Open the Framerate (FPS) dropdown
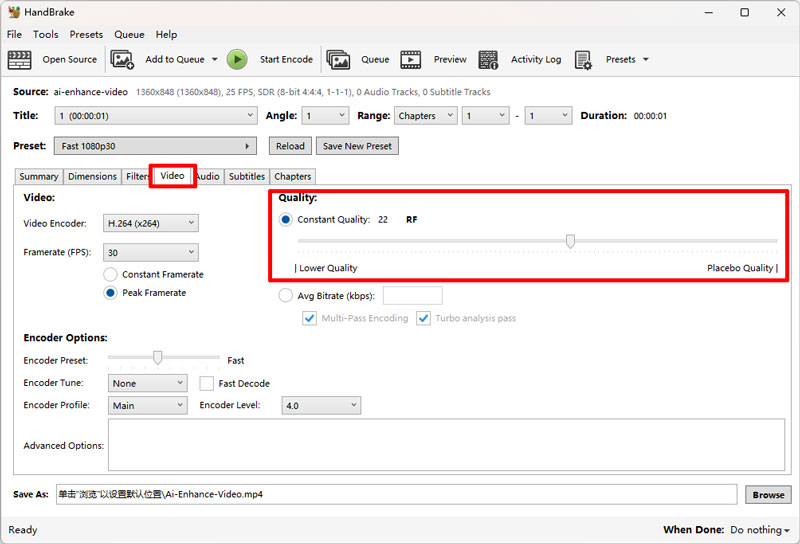This screenshot has width=800, height=544. pyautogui.click(x=151, y=253)
